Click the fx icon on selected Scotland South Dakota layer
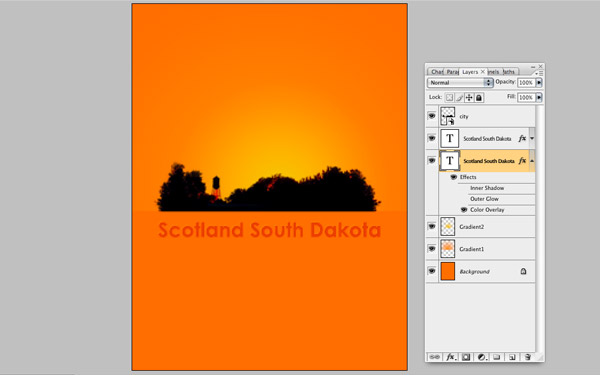 (x=522, y=161)
